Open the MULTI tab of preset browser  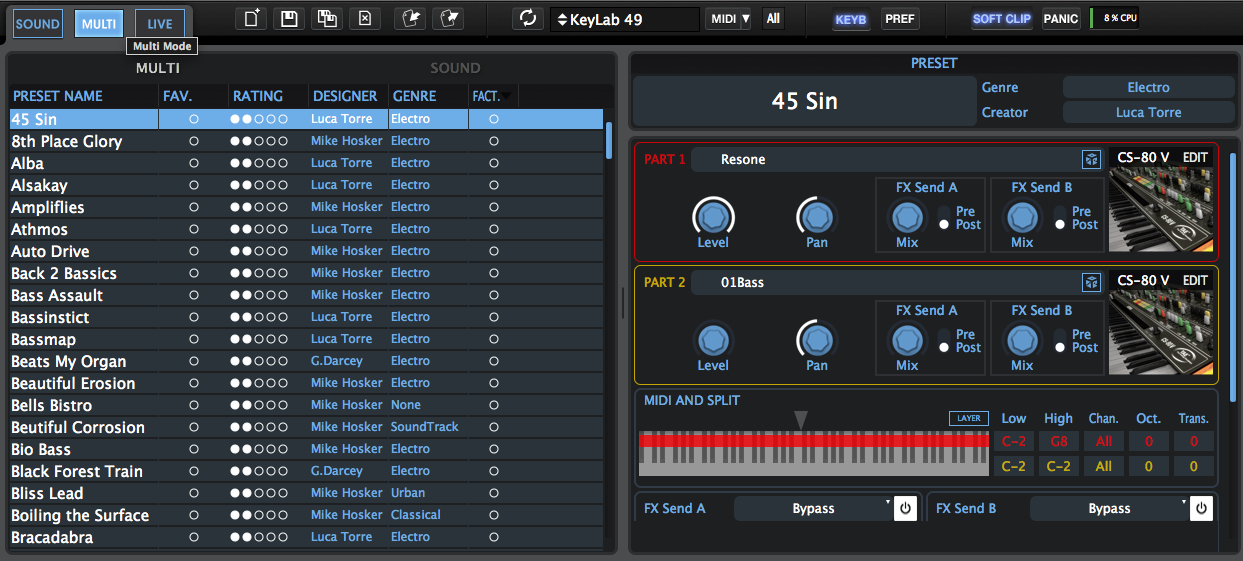coord(158,68)
